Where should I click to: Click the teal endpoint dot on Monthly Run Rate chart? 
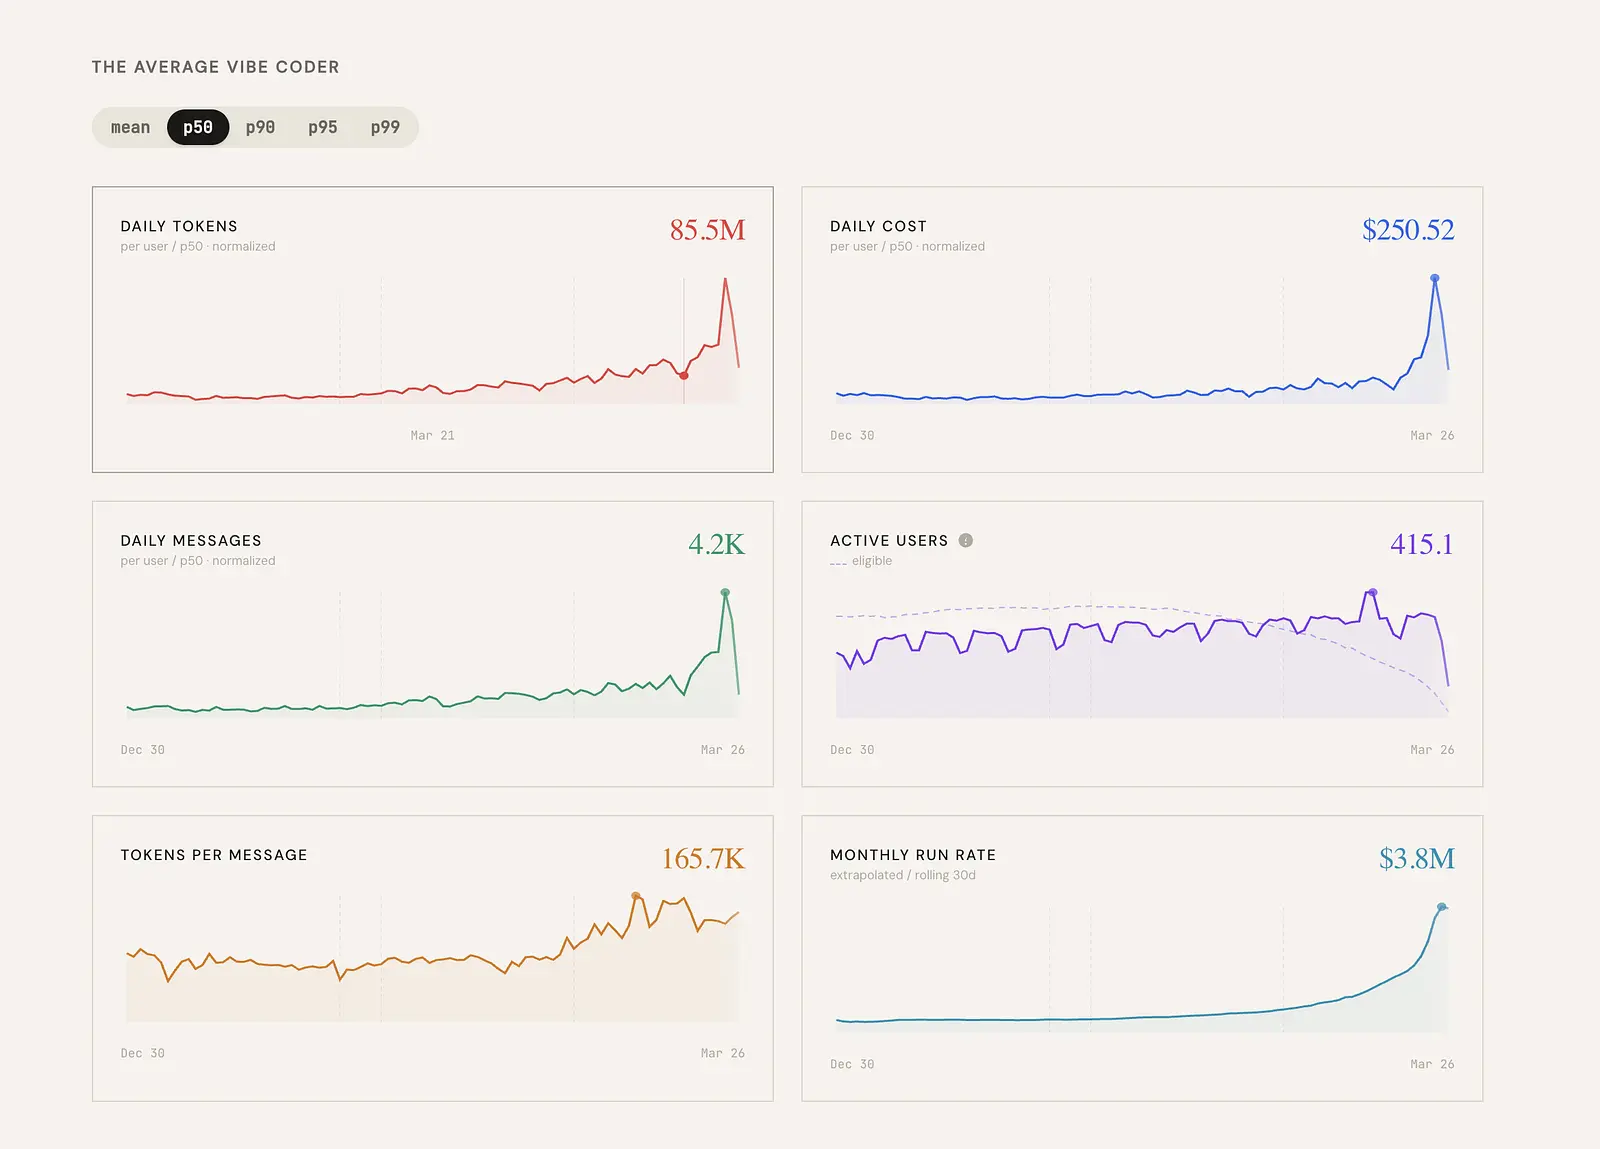(1442, 907)
